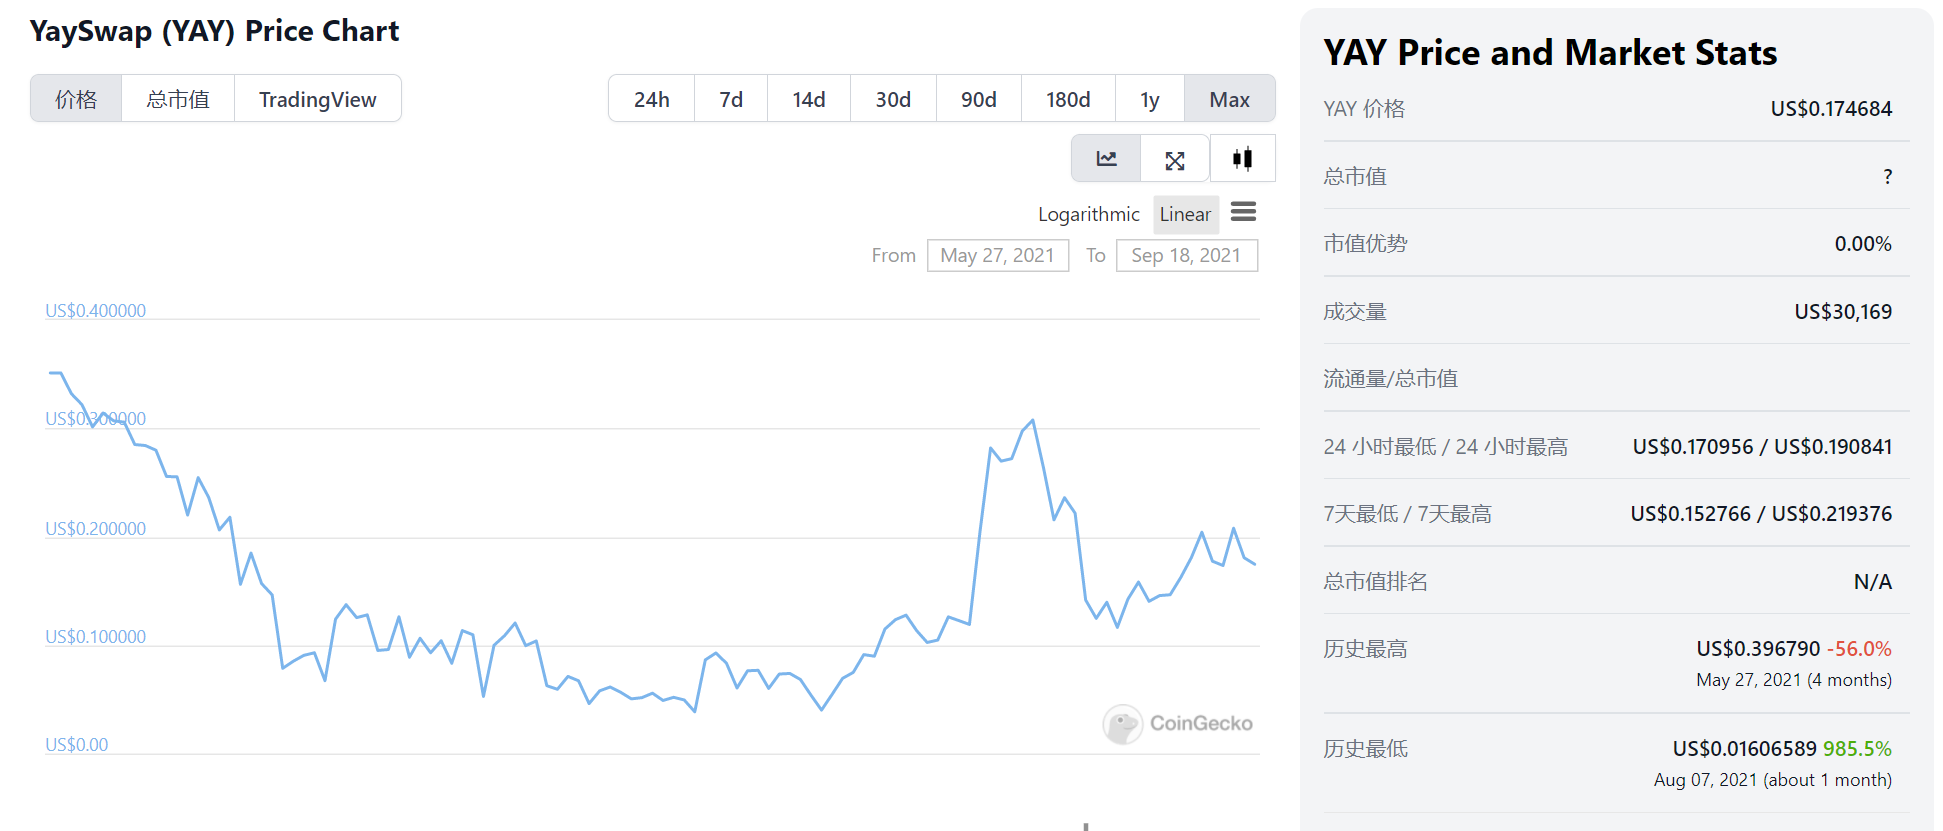Open fullscreen chart expand icon

[x=1175, y=159]
